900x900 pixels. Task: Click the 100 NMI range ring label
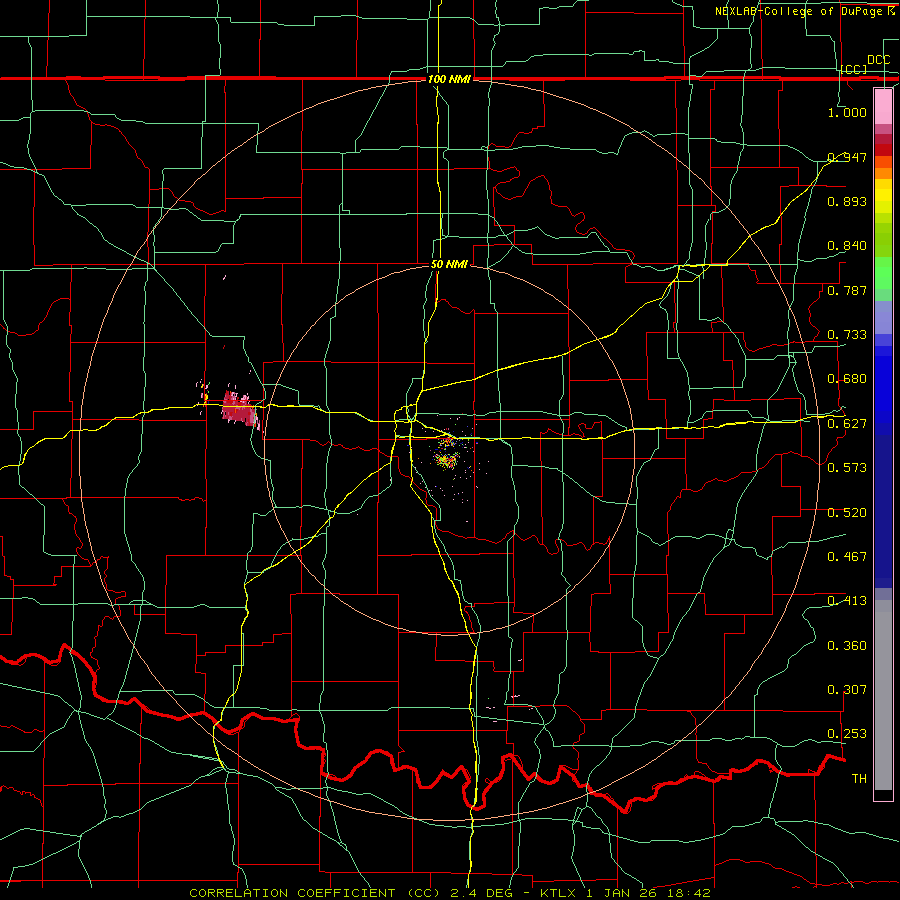tap(449, 79)
